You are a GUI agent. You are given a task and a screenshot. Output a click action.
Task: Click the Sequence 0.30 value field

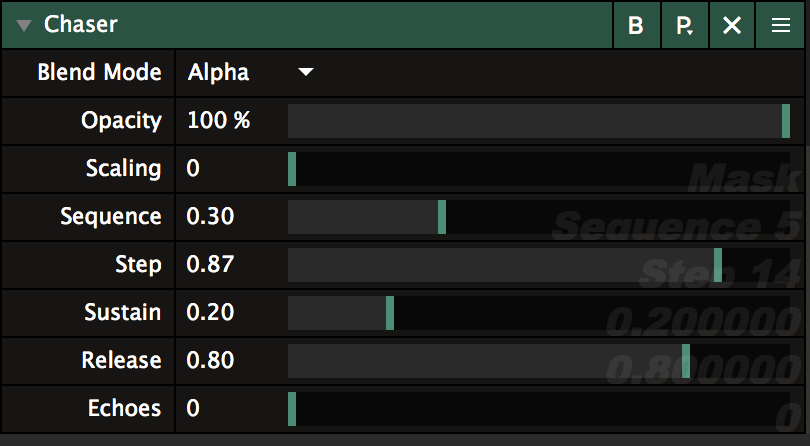pos(211,217)
